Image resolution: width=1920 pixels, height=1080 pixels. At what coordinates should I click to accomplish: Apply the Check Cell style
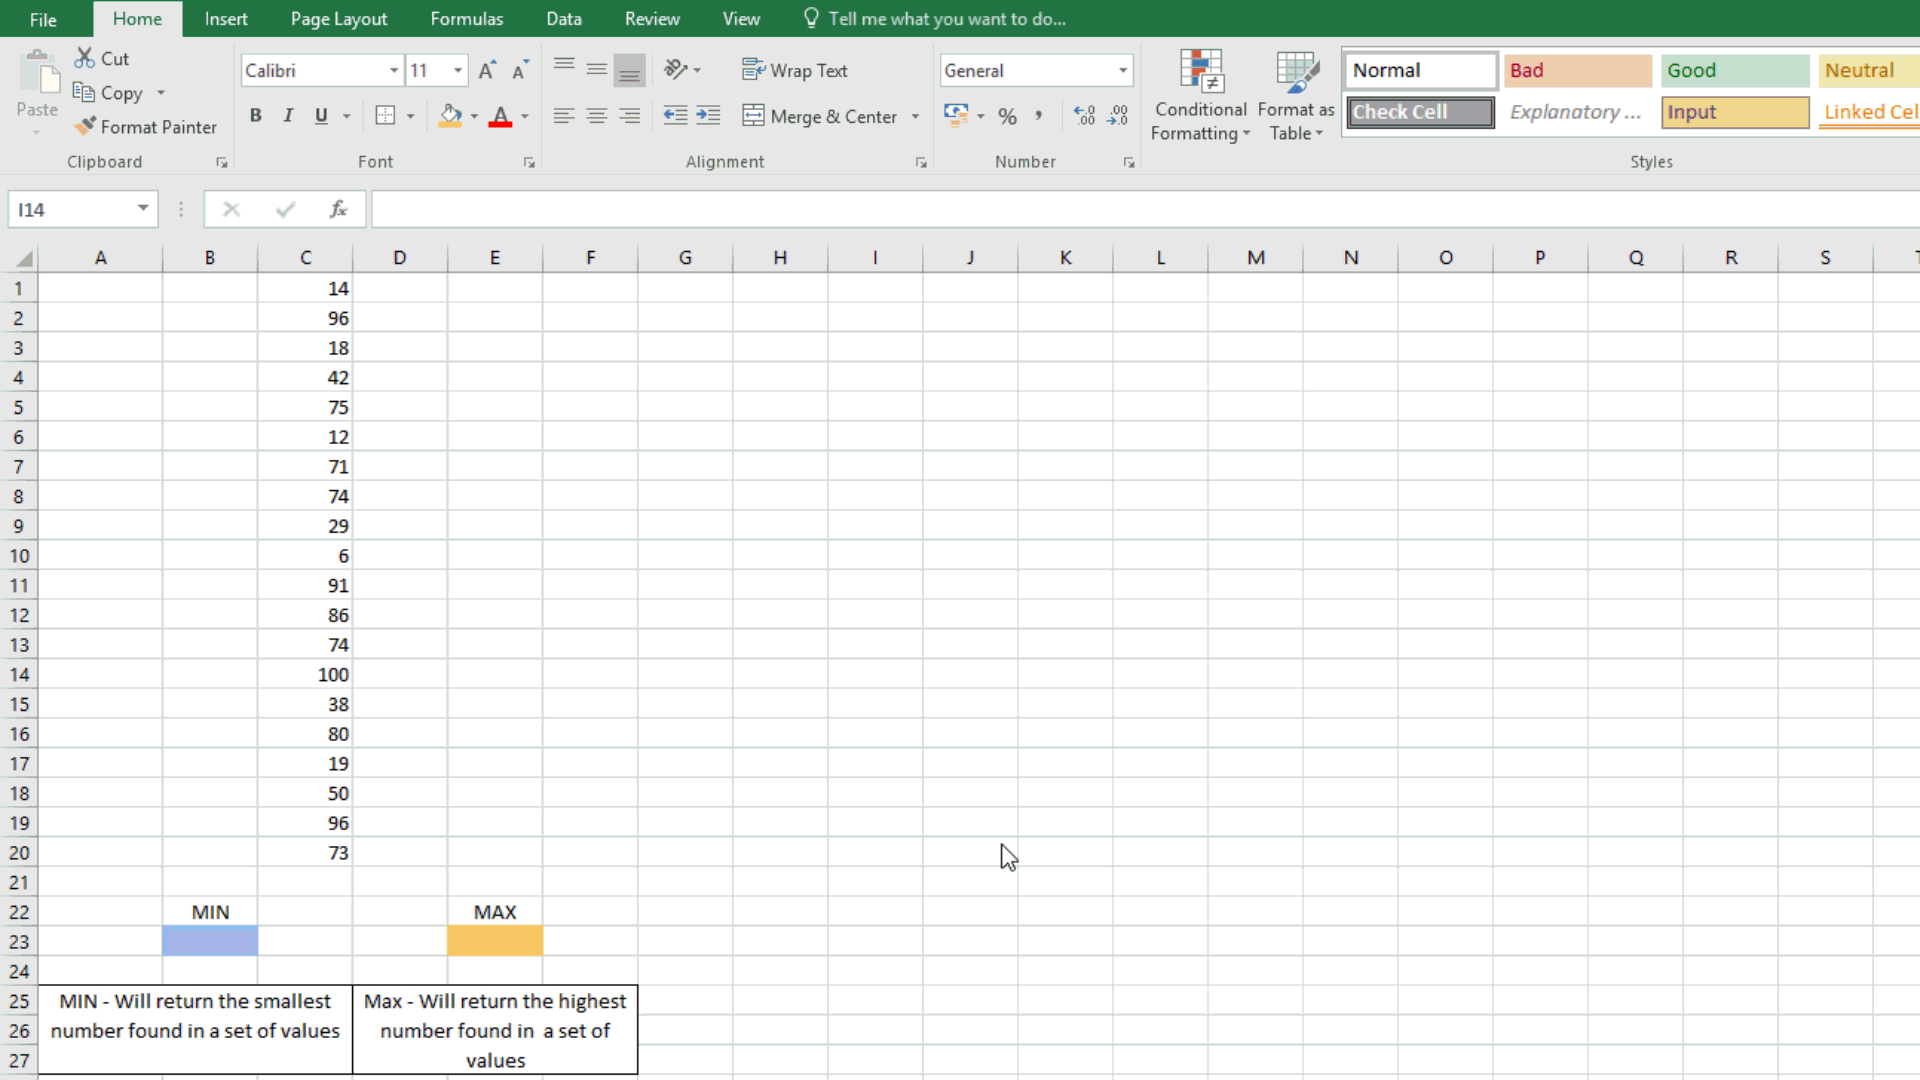coord(1420,112)
